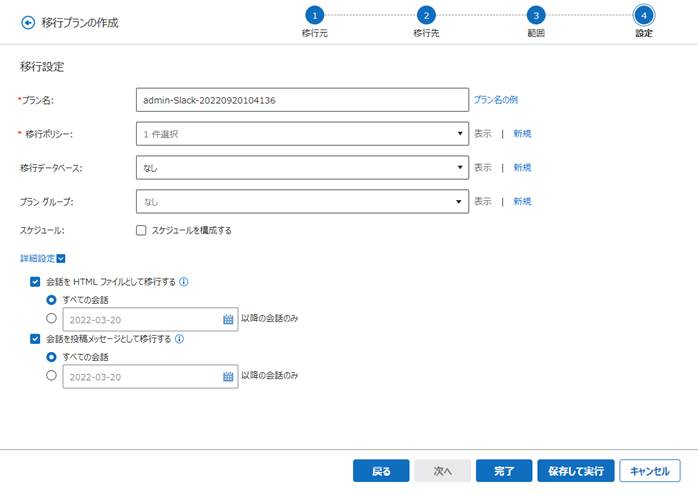Go to step 3 範囲 circle
The width and height of the screenshot is (698, 494).
coord(536,16)
